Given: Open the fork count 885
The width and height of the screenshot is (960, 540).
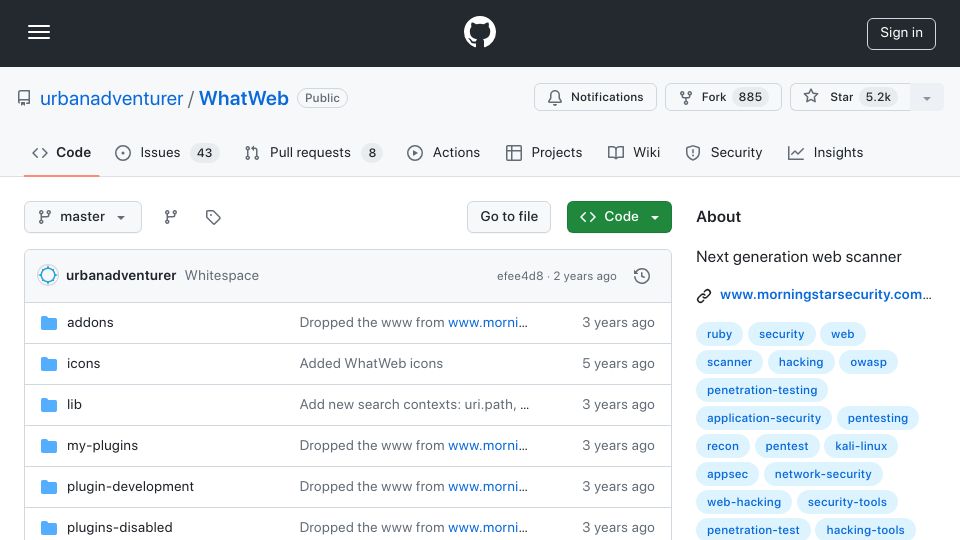Looking at the screenshot, I should click(750, 97).
